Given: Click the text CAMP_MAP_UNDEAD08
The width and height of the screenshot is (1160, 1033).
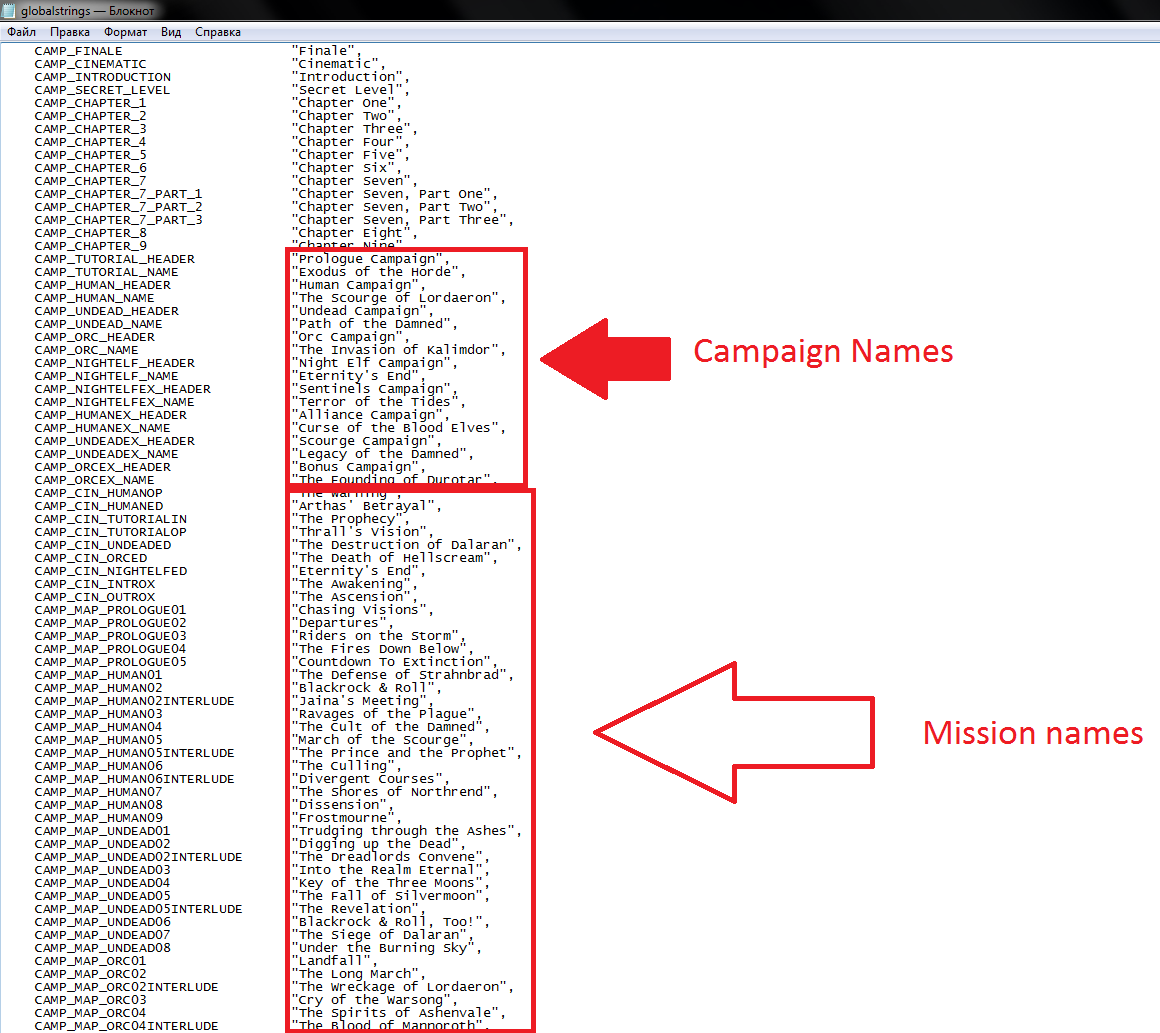Looking at the screenshot, I should click(x=102, y=949).
